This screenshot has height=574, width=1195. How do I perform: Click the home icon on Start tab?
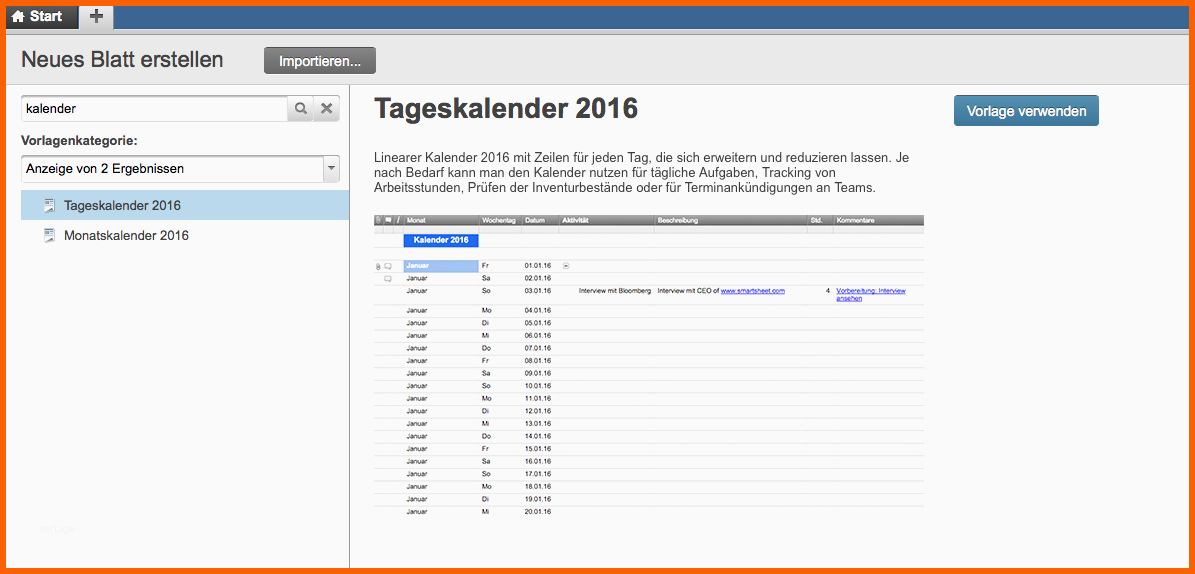tap(18, 17)
